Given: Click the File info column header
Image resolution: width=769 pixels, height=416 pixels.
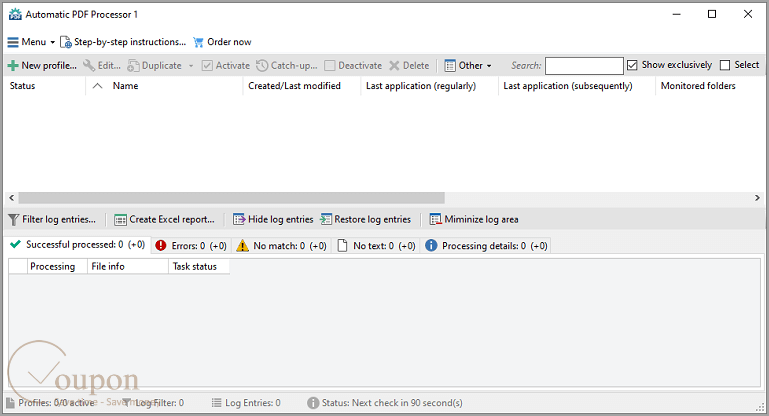Looking at the screenshot, I should tap(128, 266).
